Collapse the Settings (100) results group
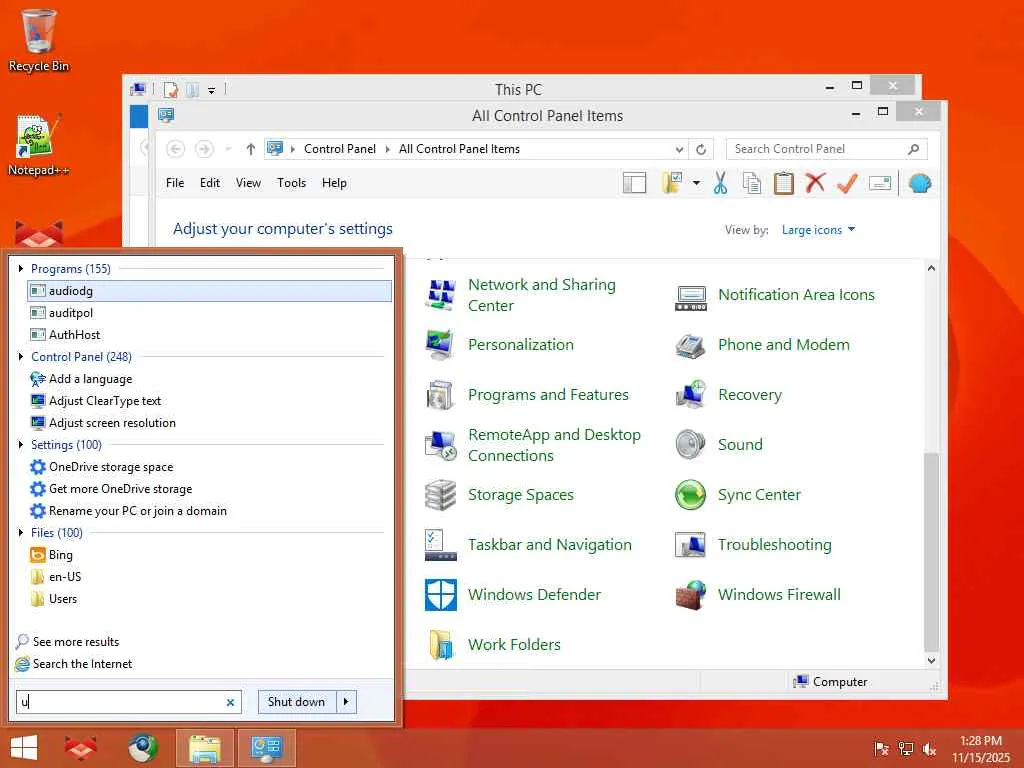This screenshot has width=1024, height=768. coord(21,445)
